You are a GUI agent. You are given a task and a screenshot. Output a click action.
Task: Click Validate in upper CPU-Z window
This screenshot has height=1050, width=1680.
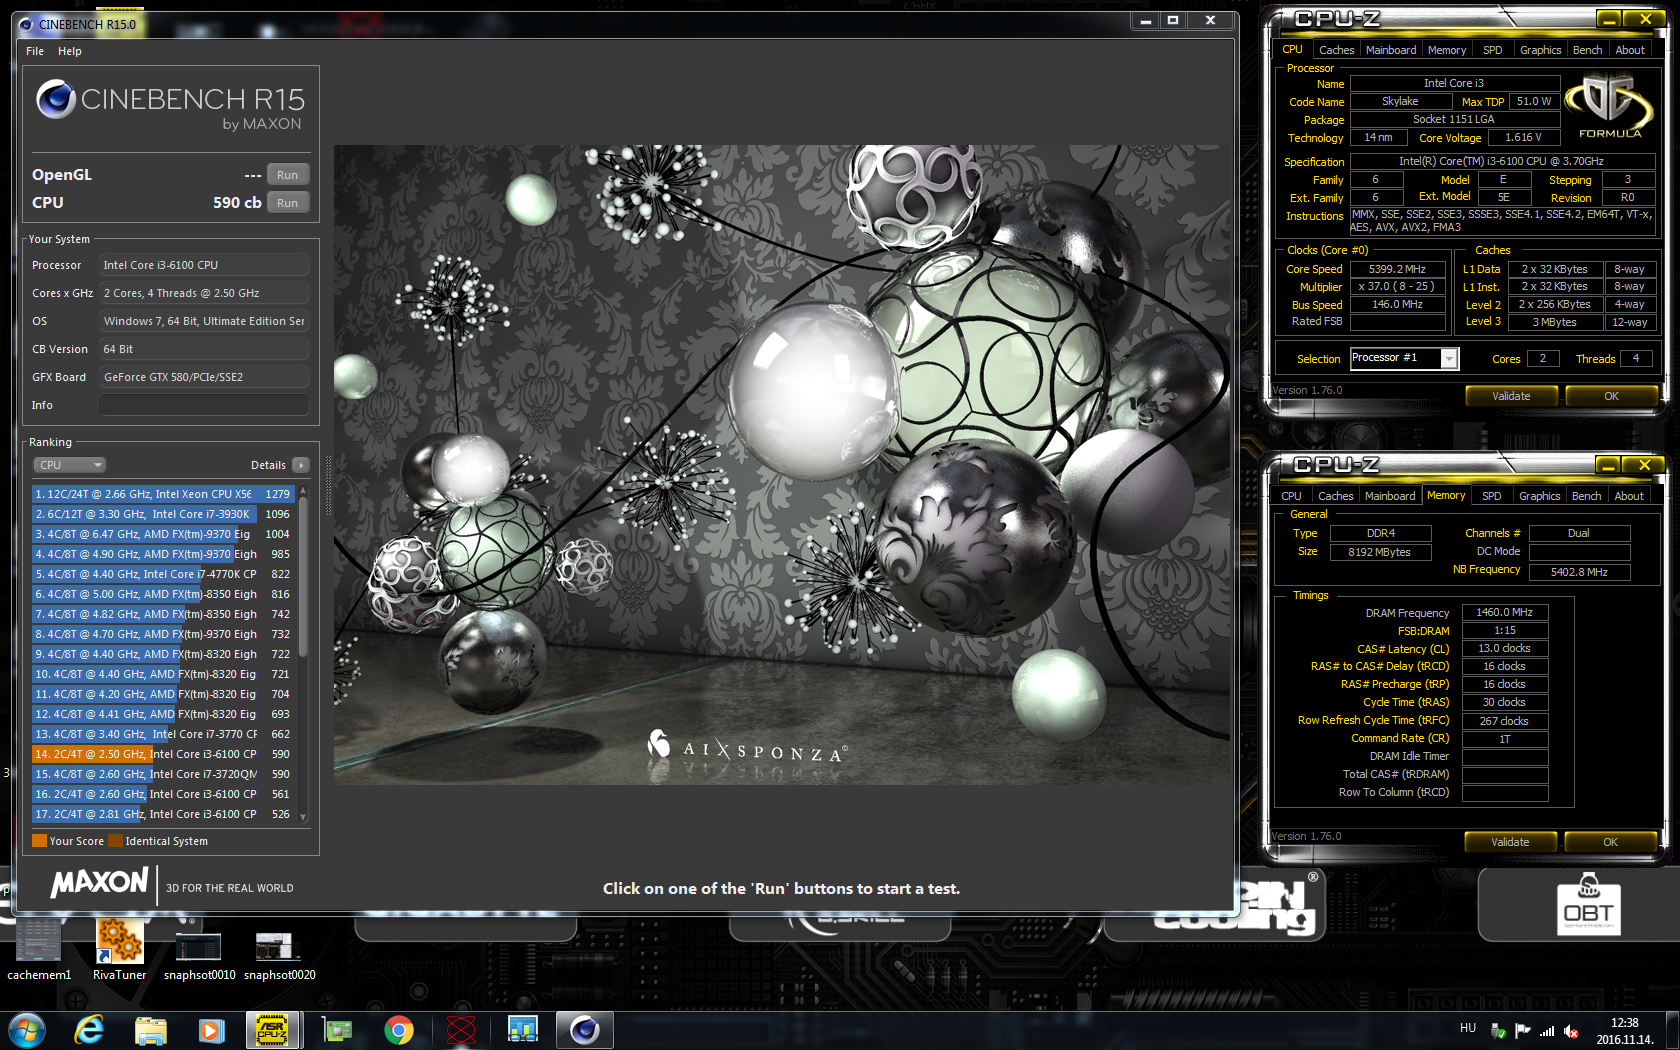[x=1511, y=396]
